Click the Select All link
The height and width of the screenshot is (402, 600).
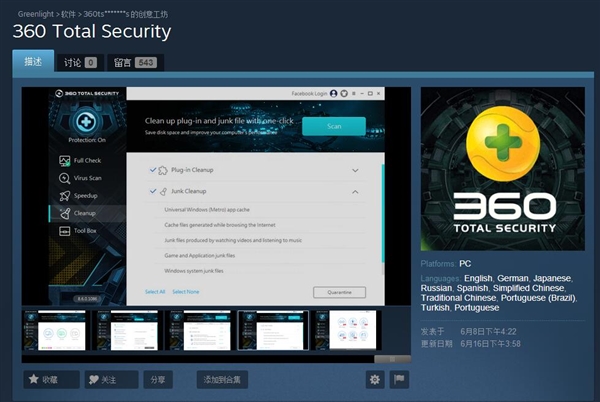tap(155, 292)
